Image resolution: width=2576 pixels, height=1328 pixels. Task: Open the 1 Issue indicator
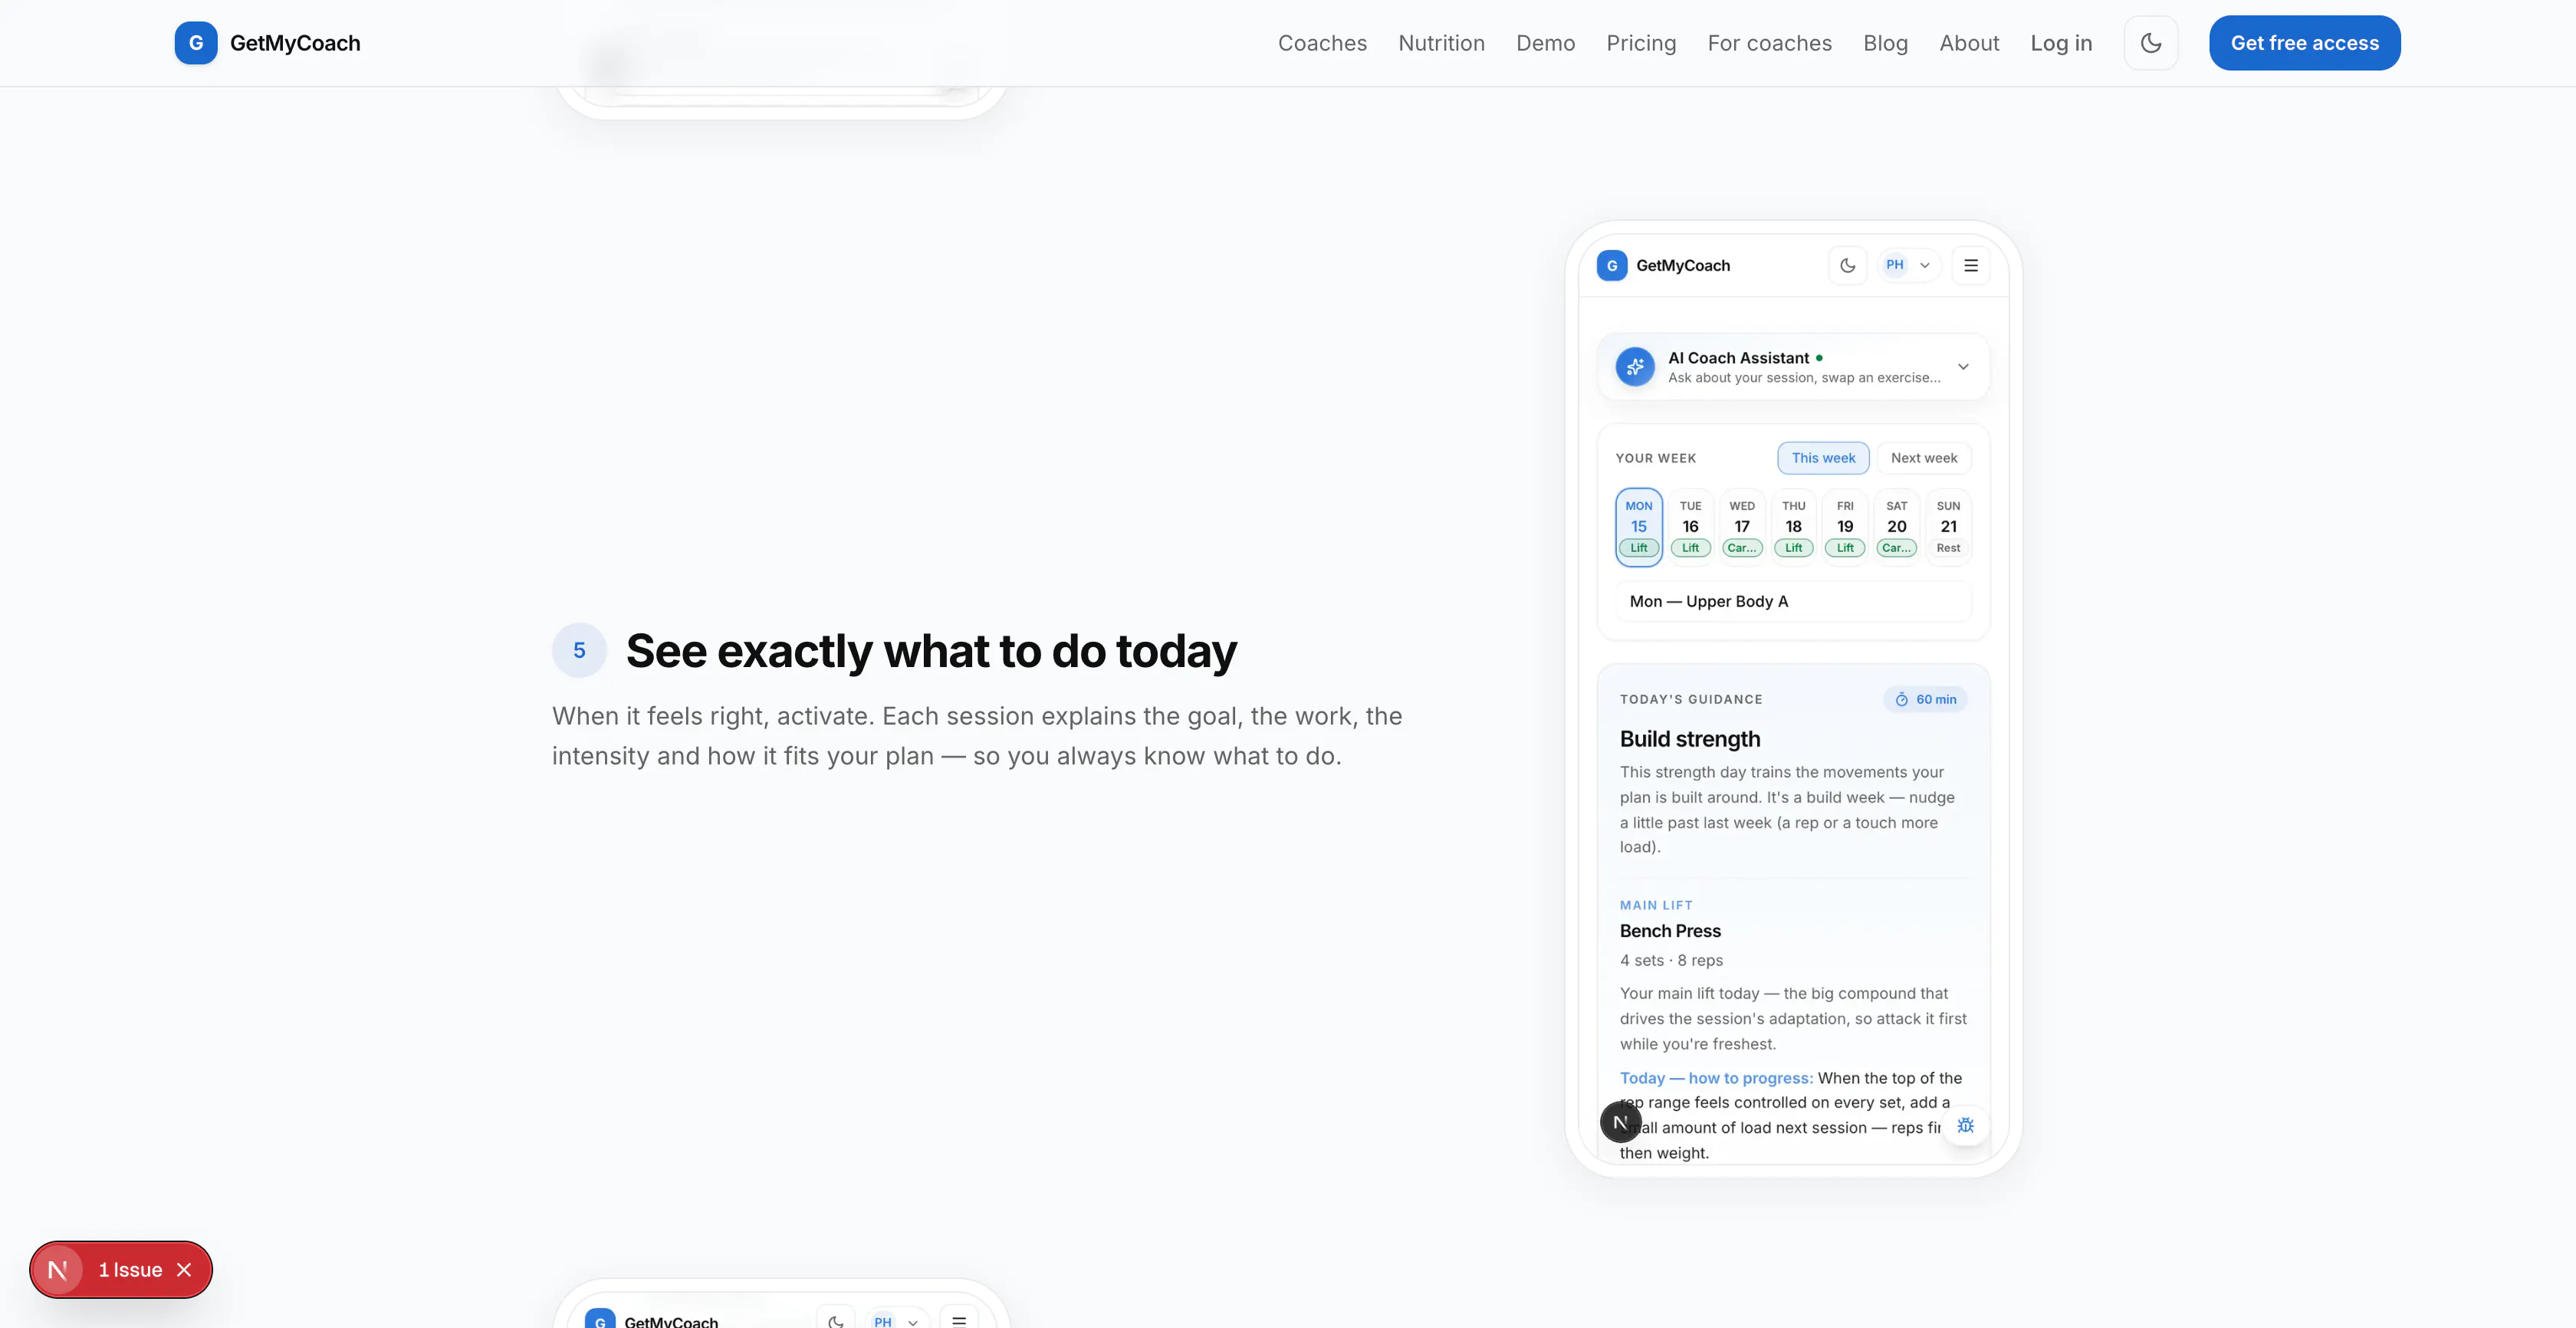[130, 1270]
